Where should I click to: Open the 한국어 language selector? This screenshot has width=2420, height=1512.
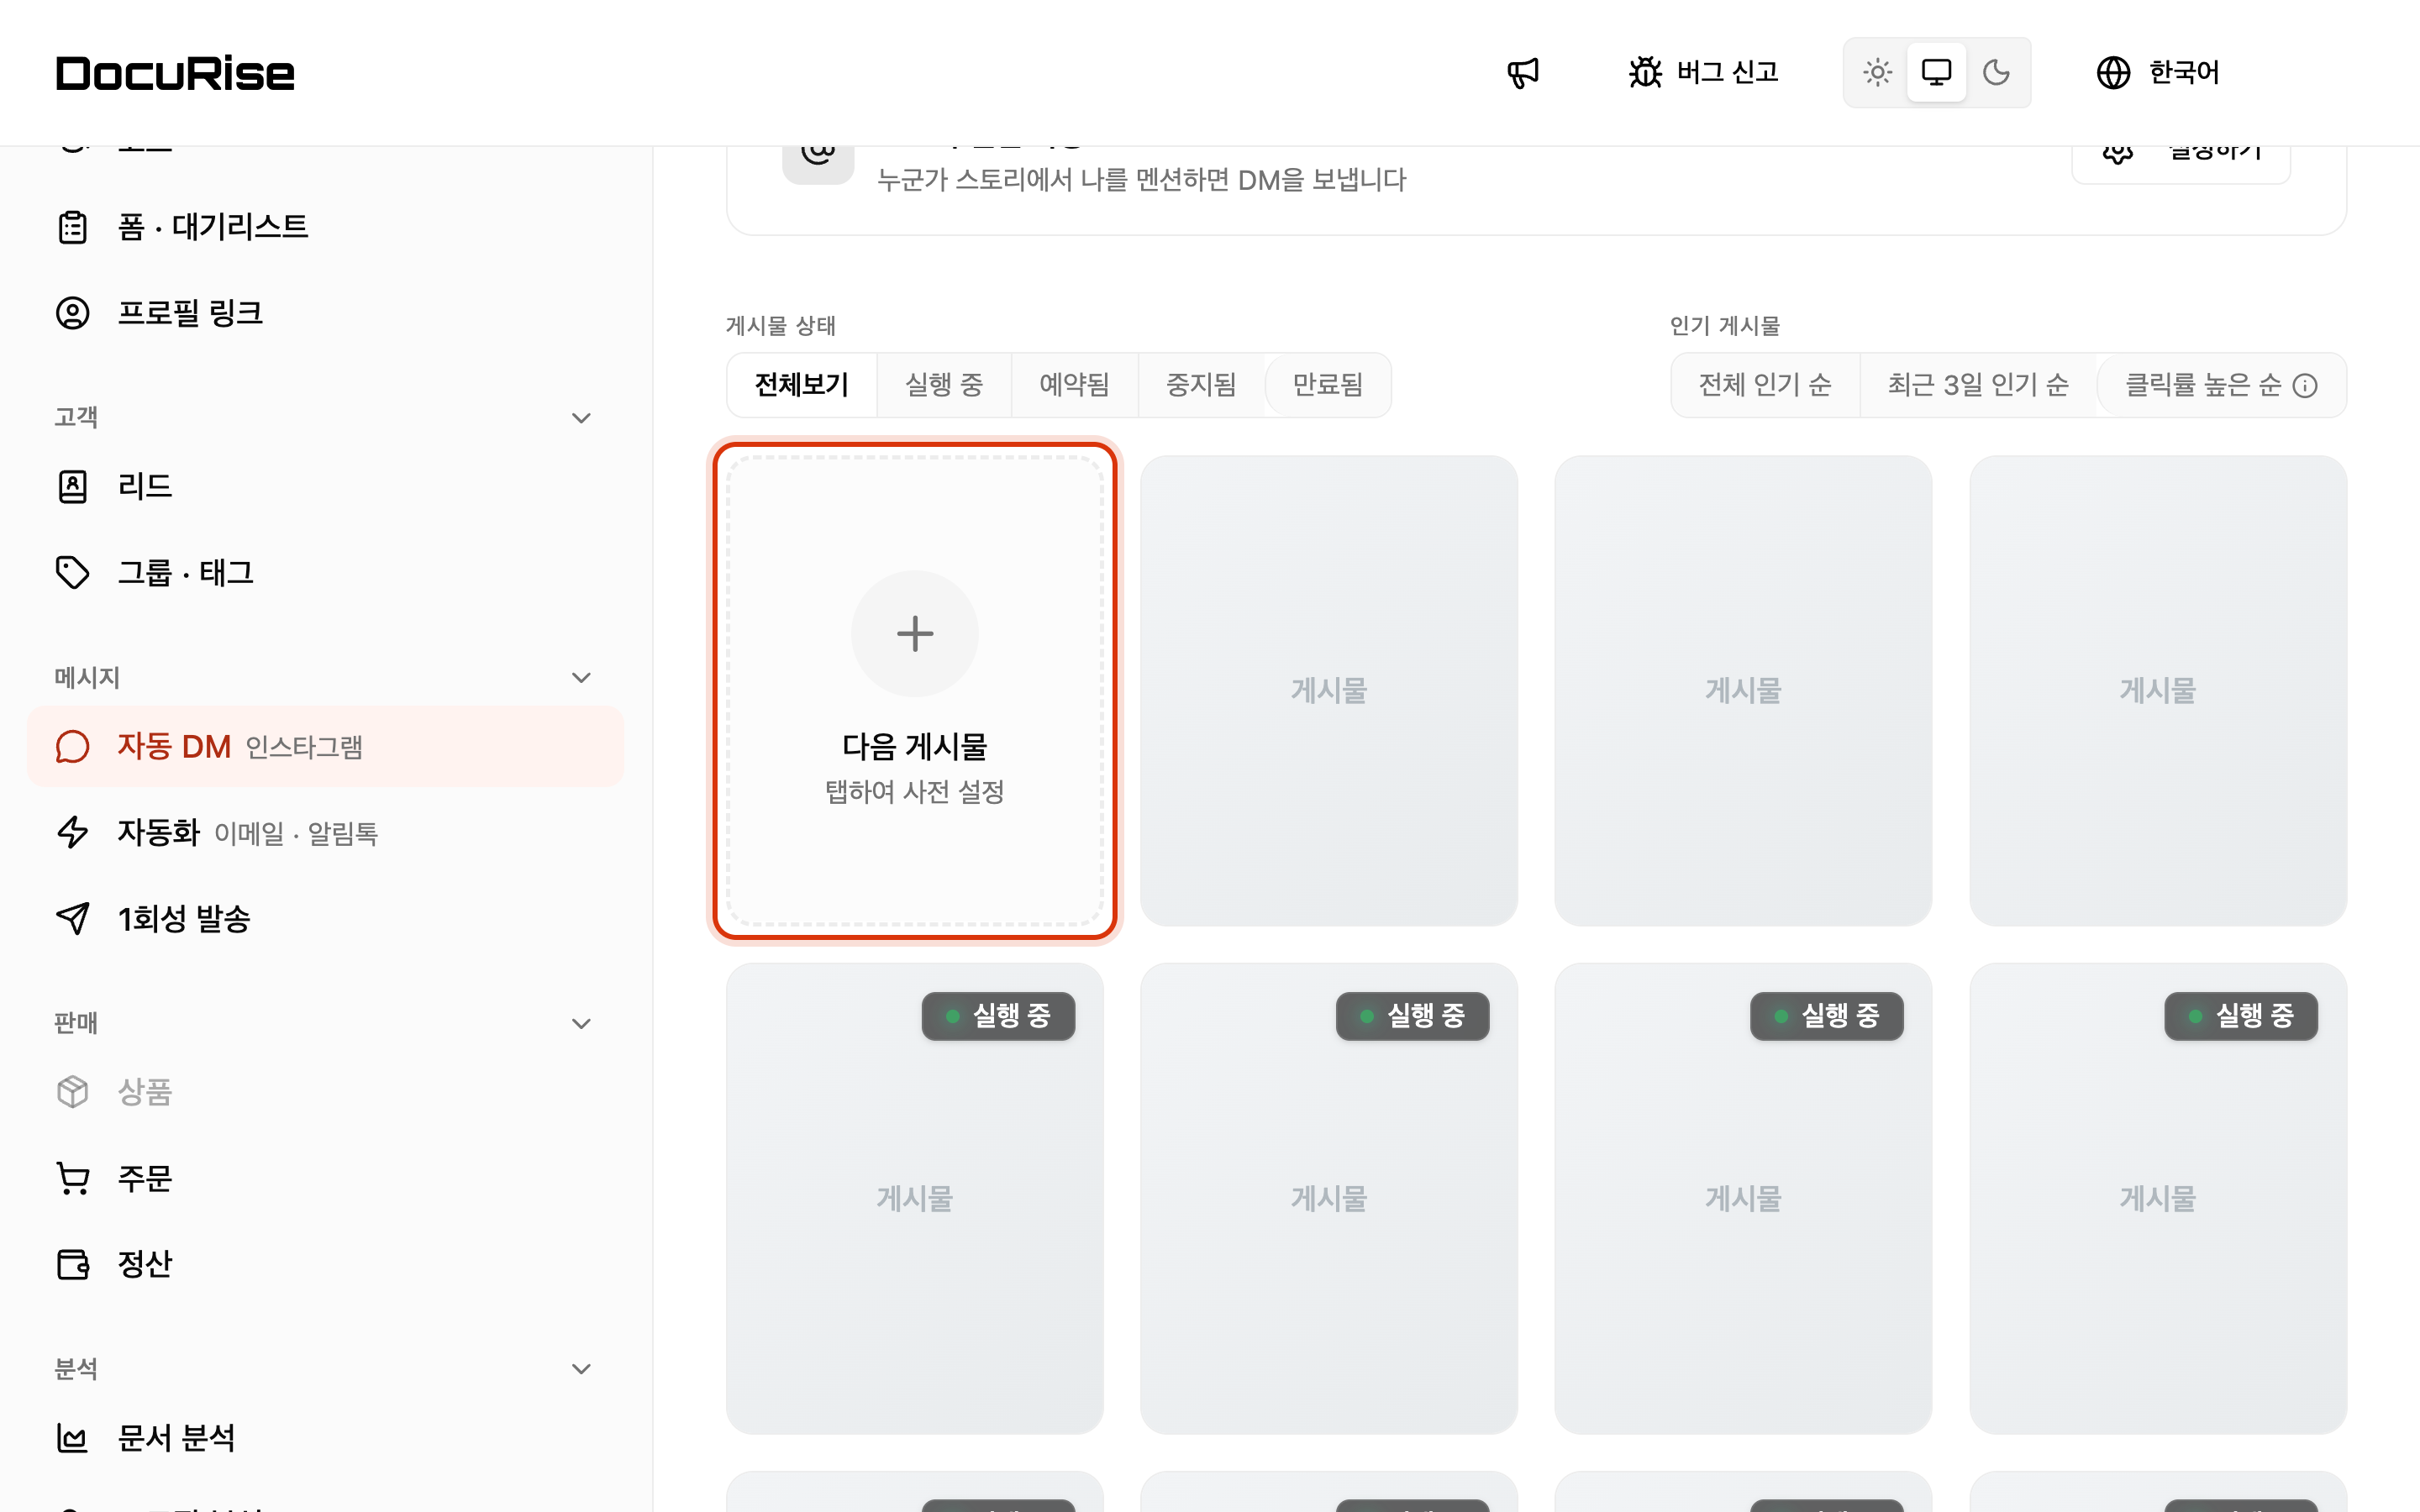(2157, 72)
